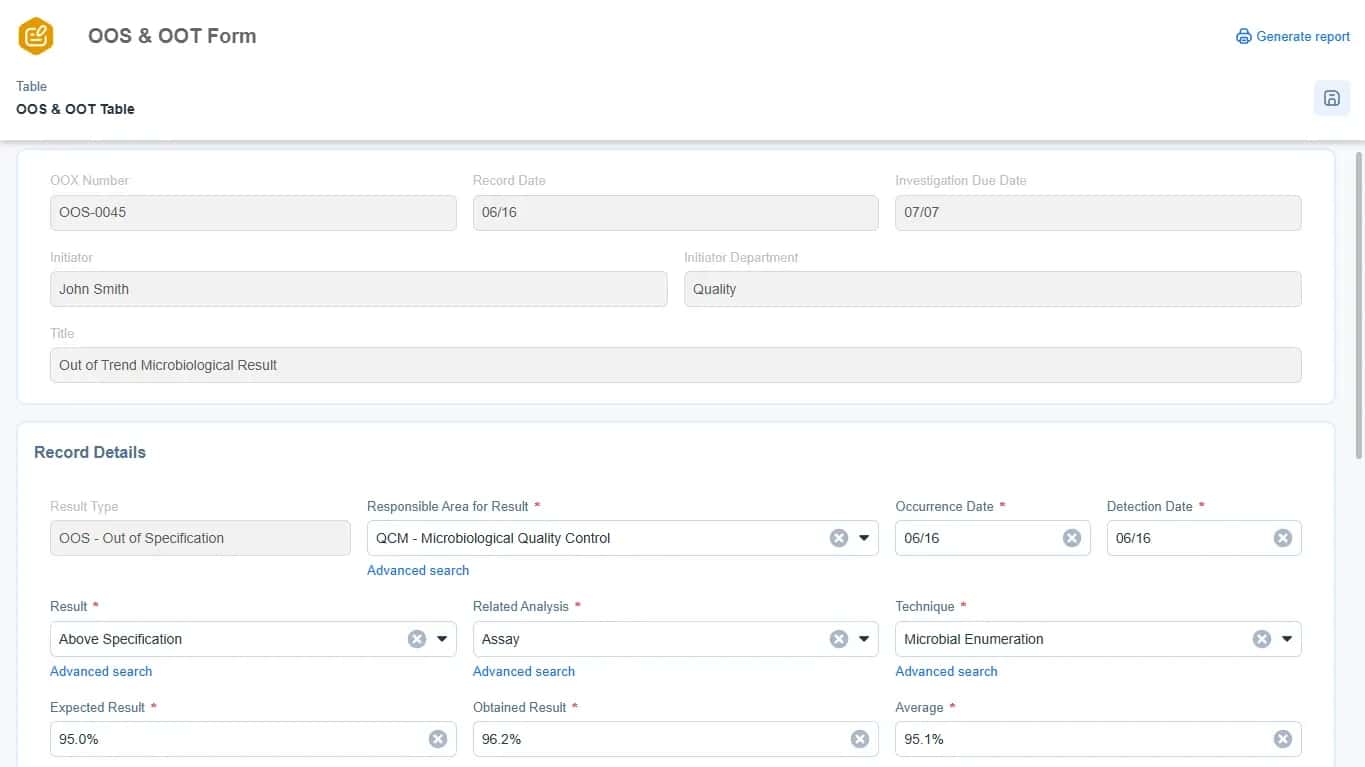Clear the Detection Date value
This screenshot has height=767, width=1365.
click(x=1282, y=538)
